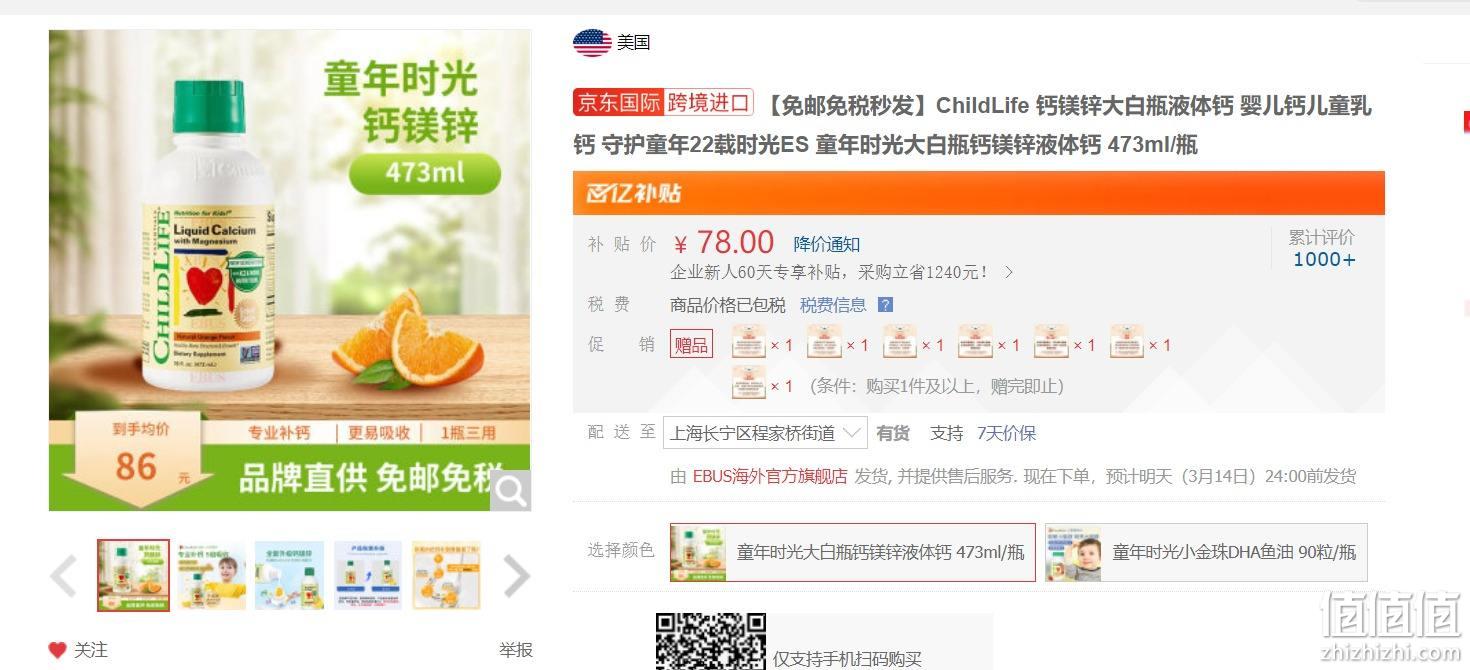Click the 降价通知 price alert link

pos(827,244)
